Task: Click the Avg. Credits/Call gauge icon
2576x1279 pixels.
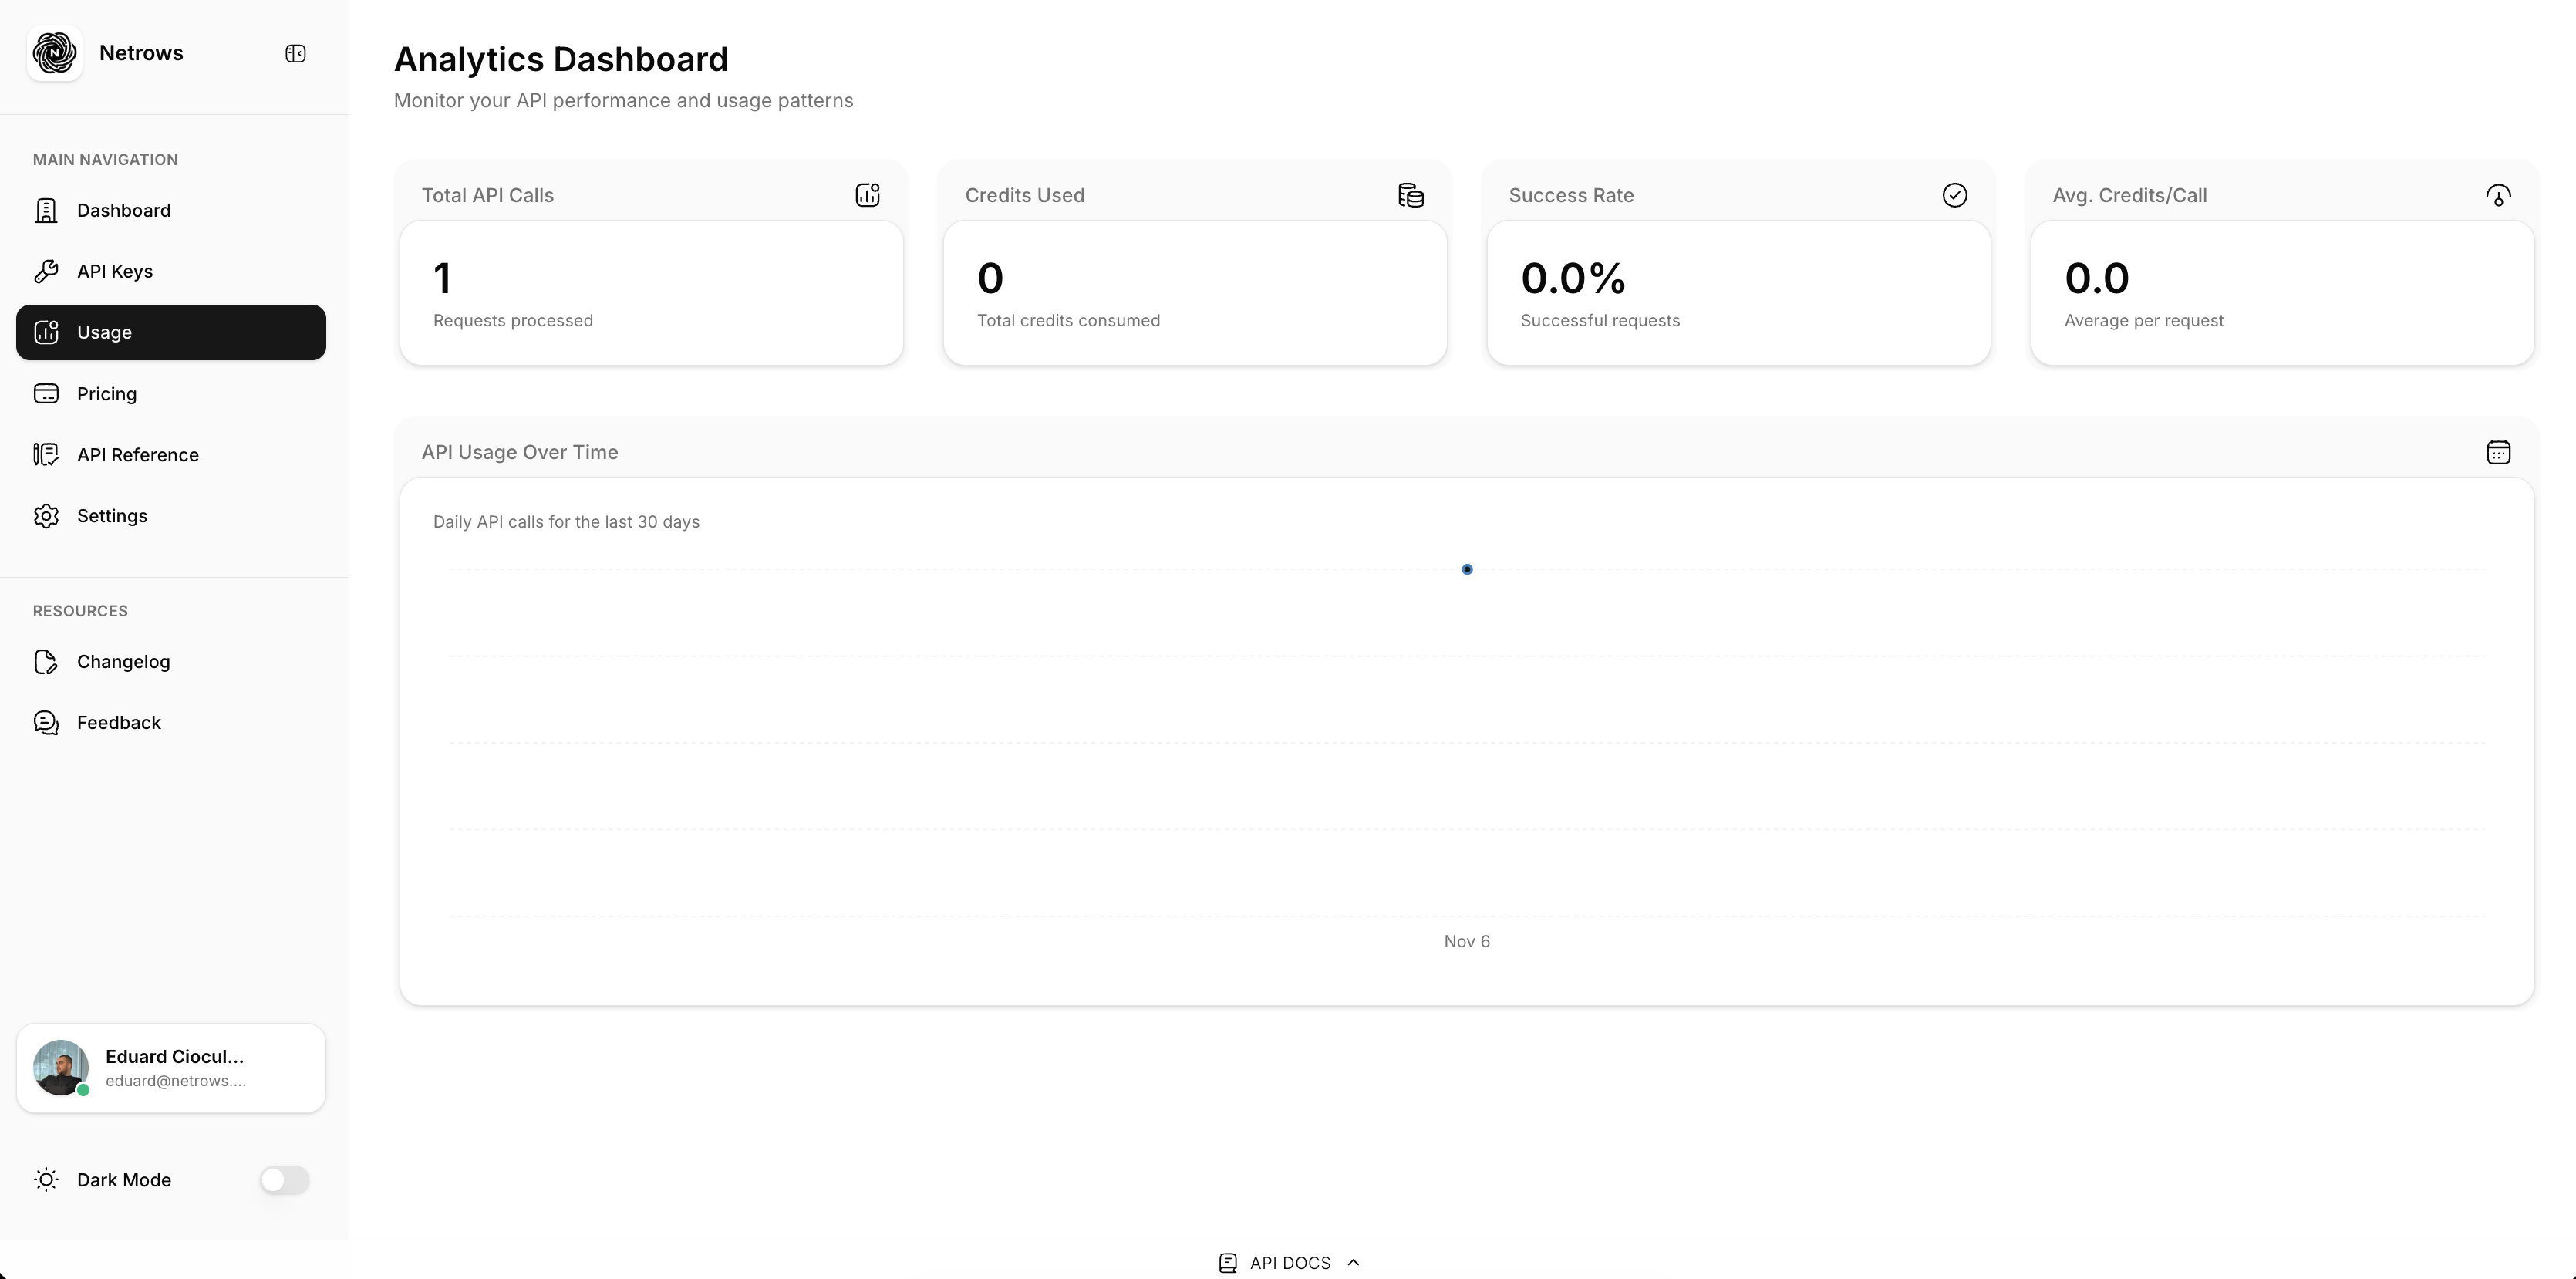Action: point(2498,195)
